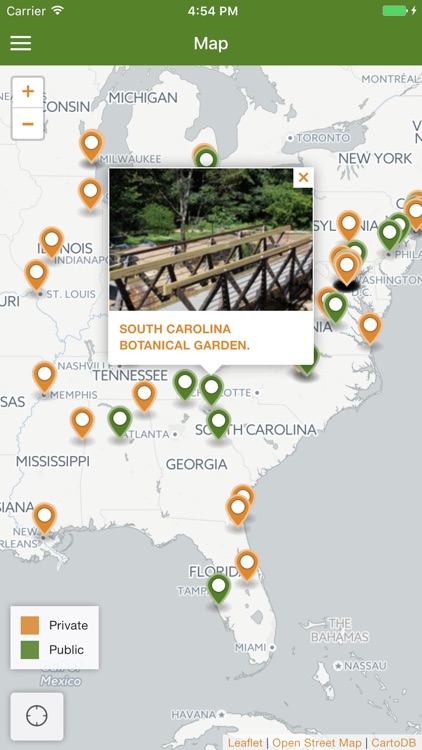Zoom out the map with minus button

click(x=28, y=124)
